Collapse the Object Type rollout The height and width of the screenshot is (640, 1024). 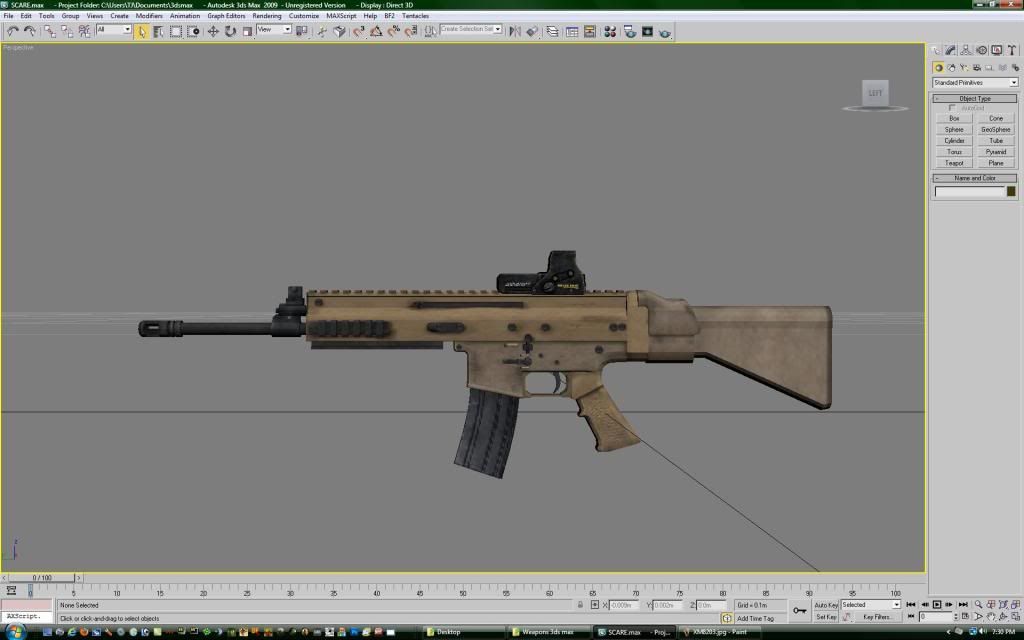(x=974, y=98)
